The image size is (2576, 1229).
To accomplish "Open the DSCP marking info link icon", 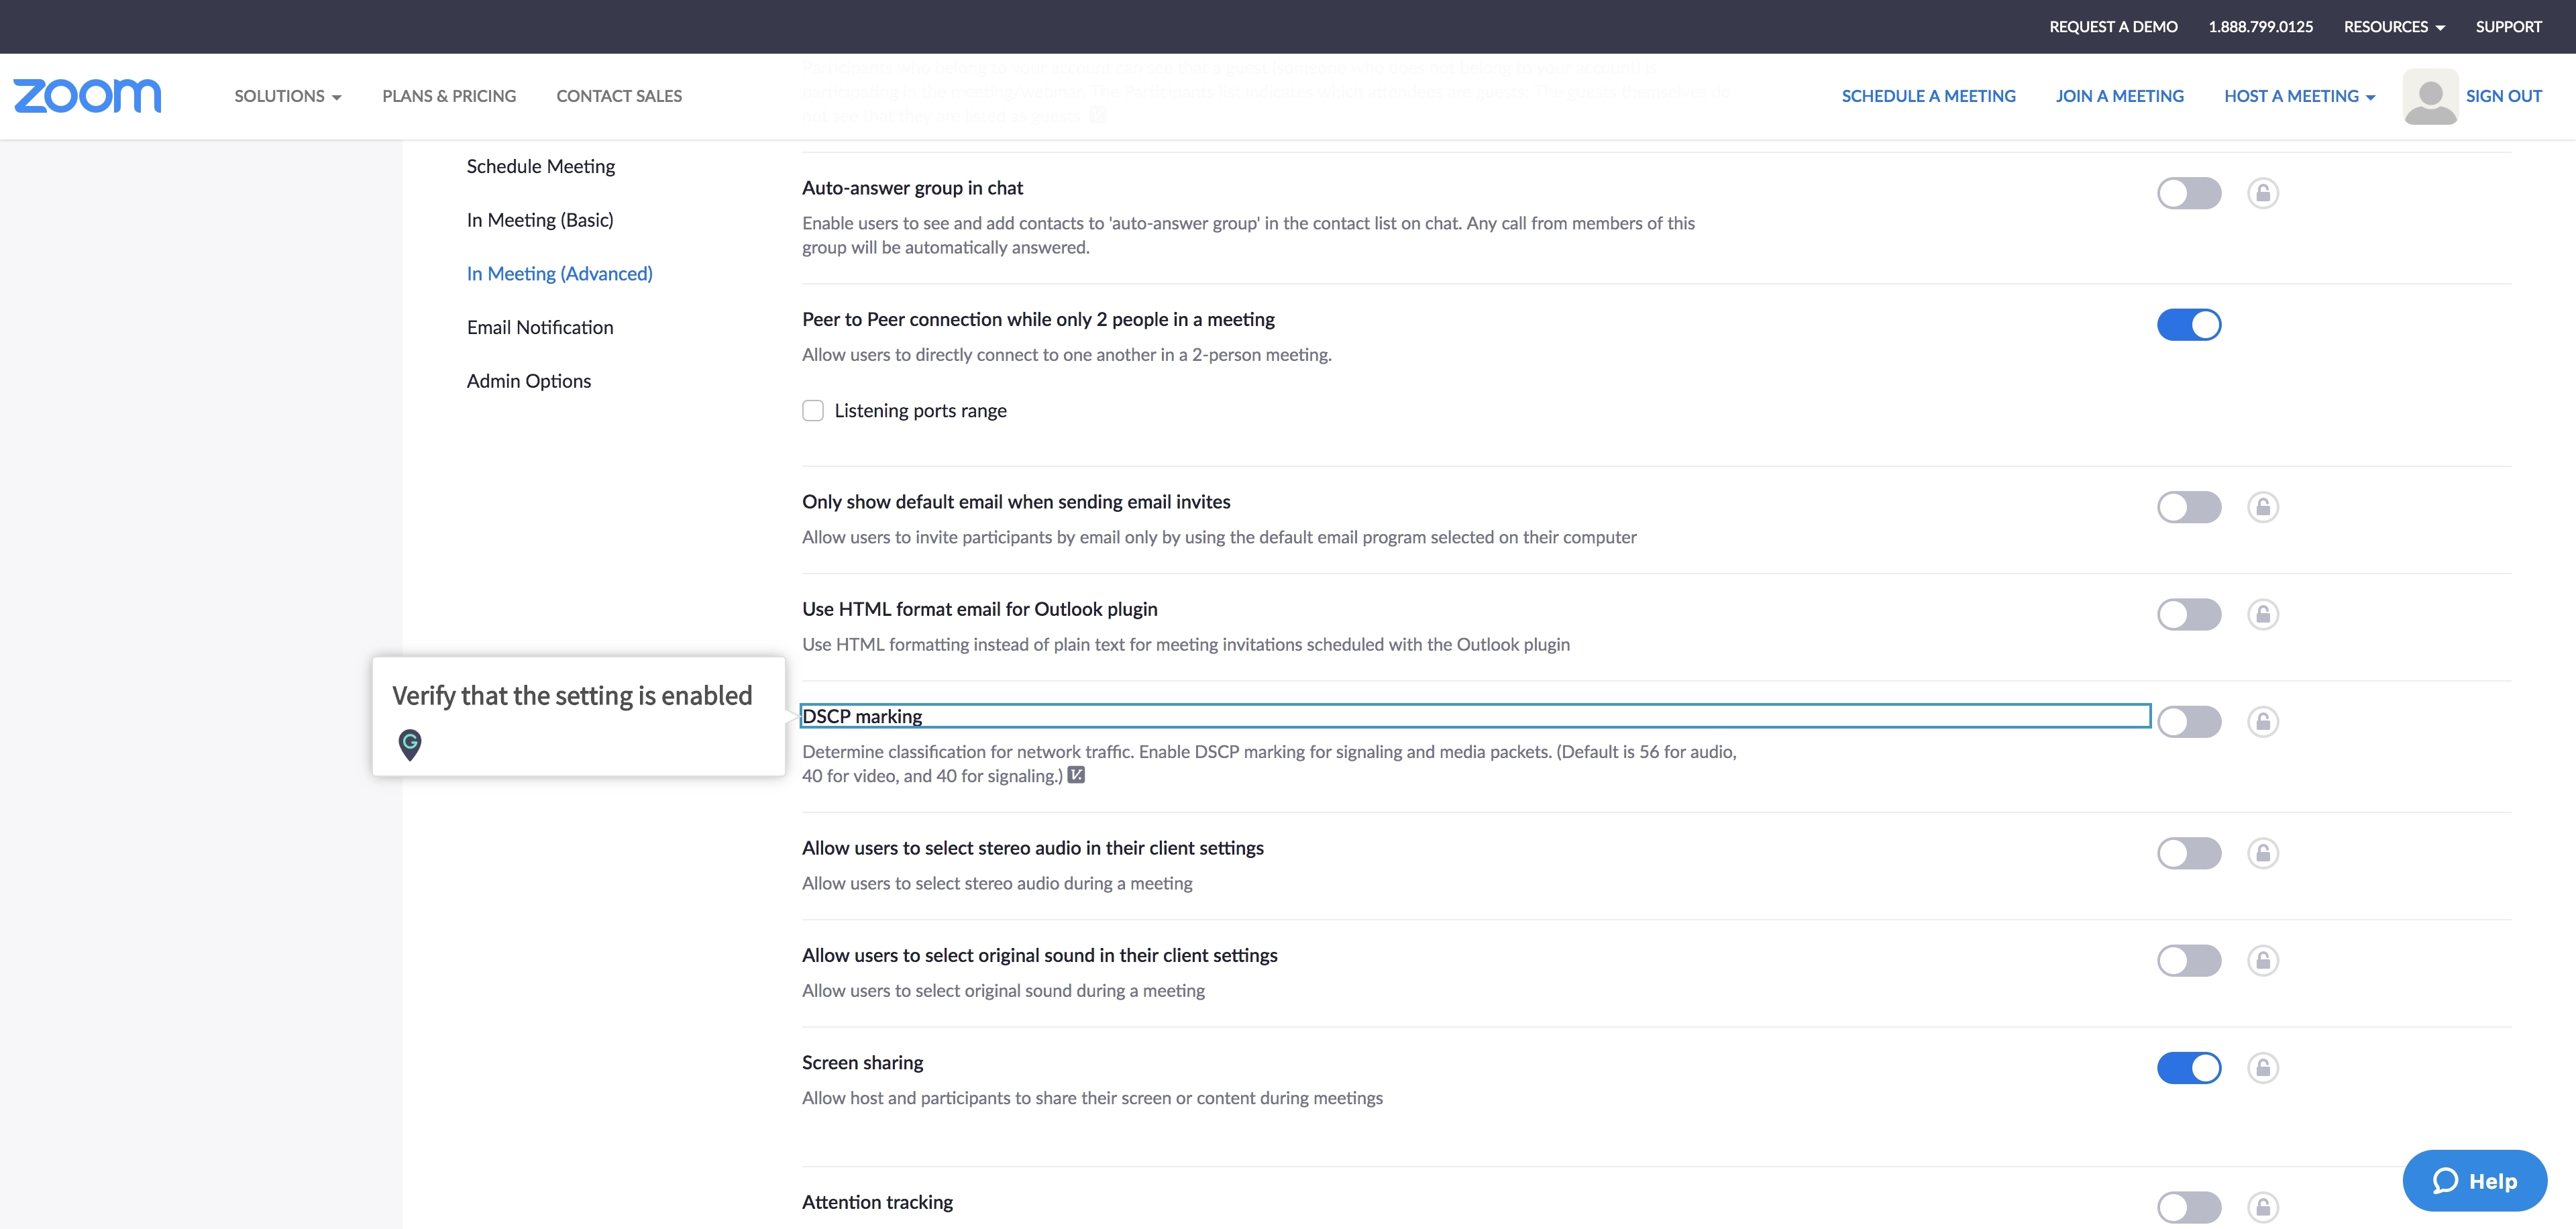I will (x=1076, y=775).
